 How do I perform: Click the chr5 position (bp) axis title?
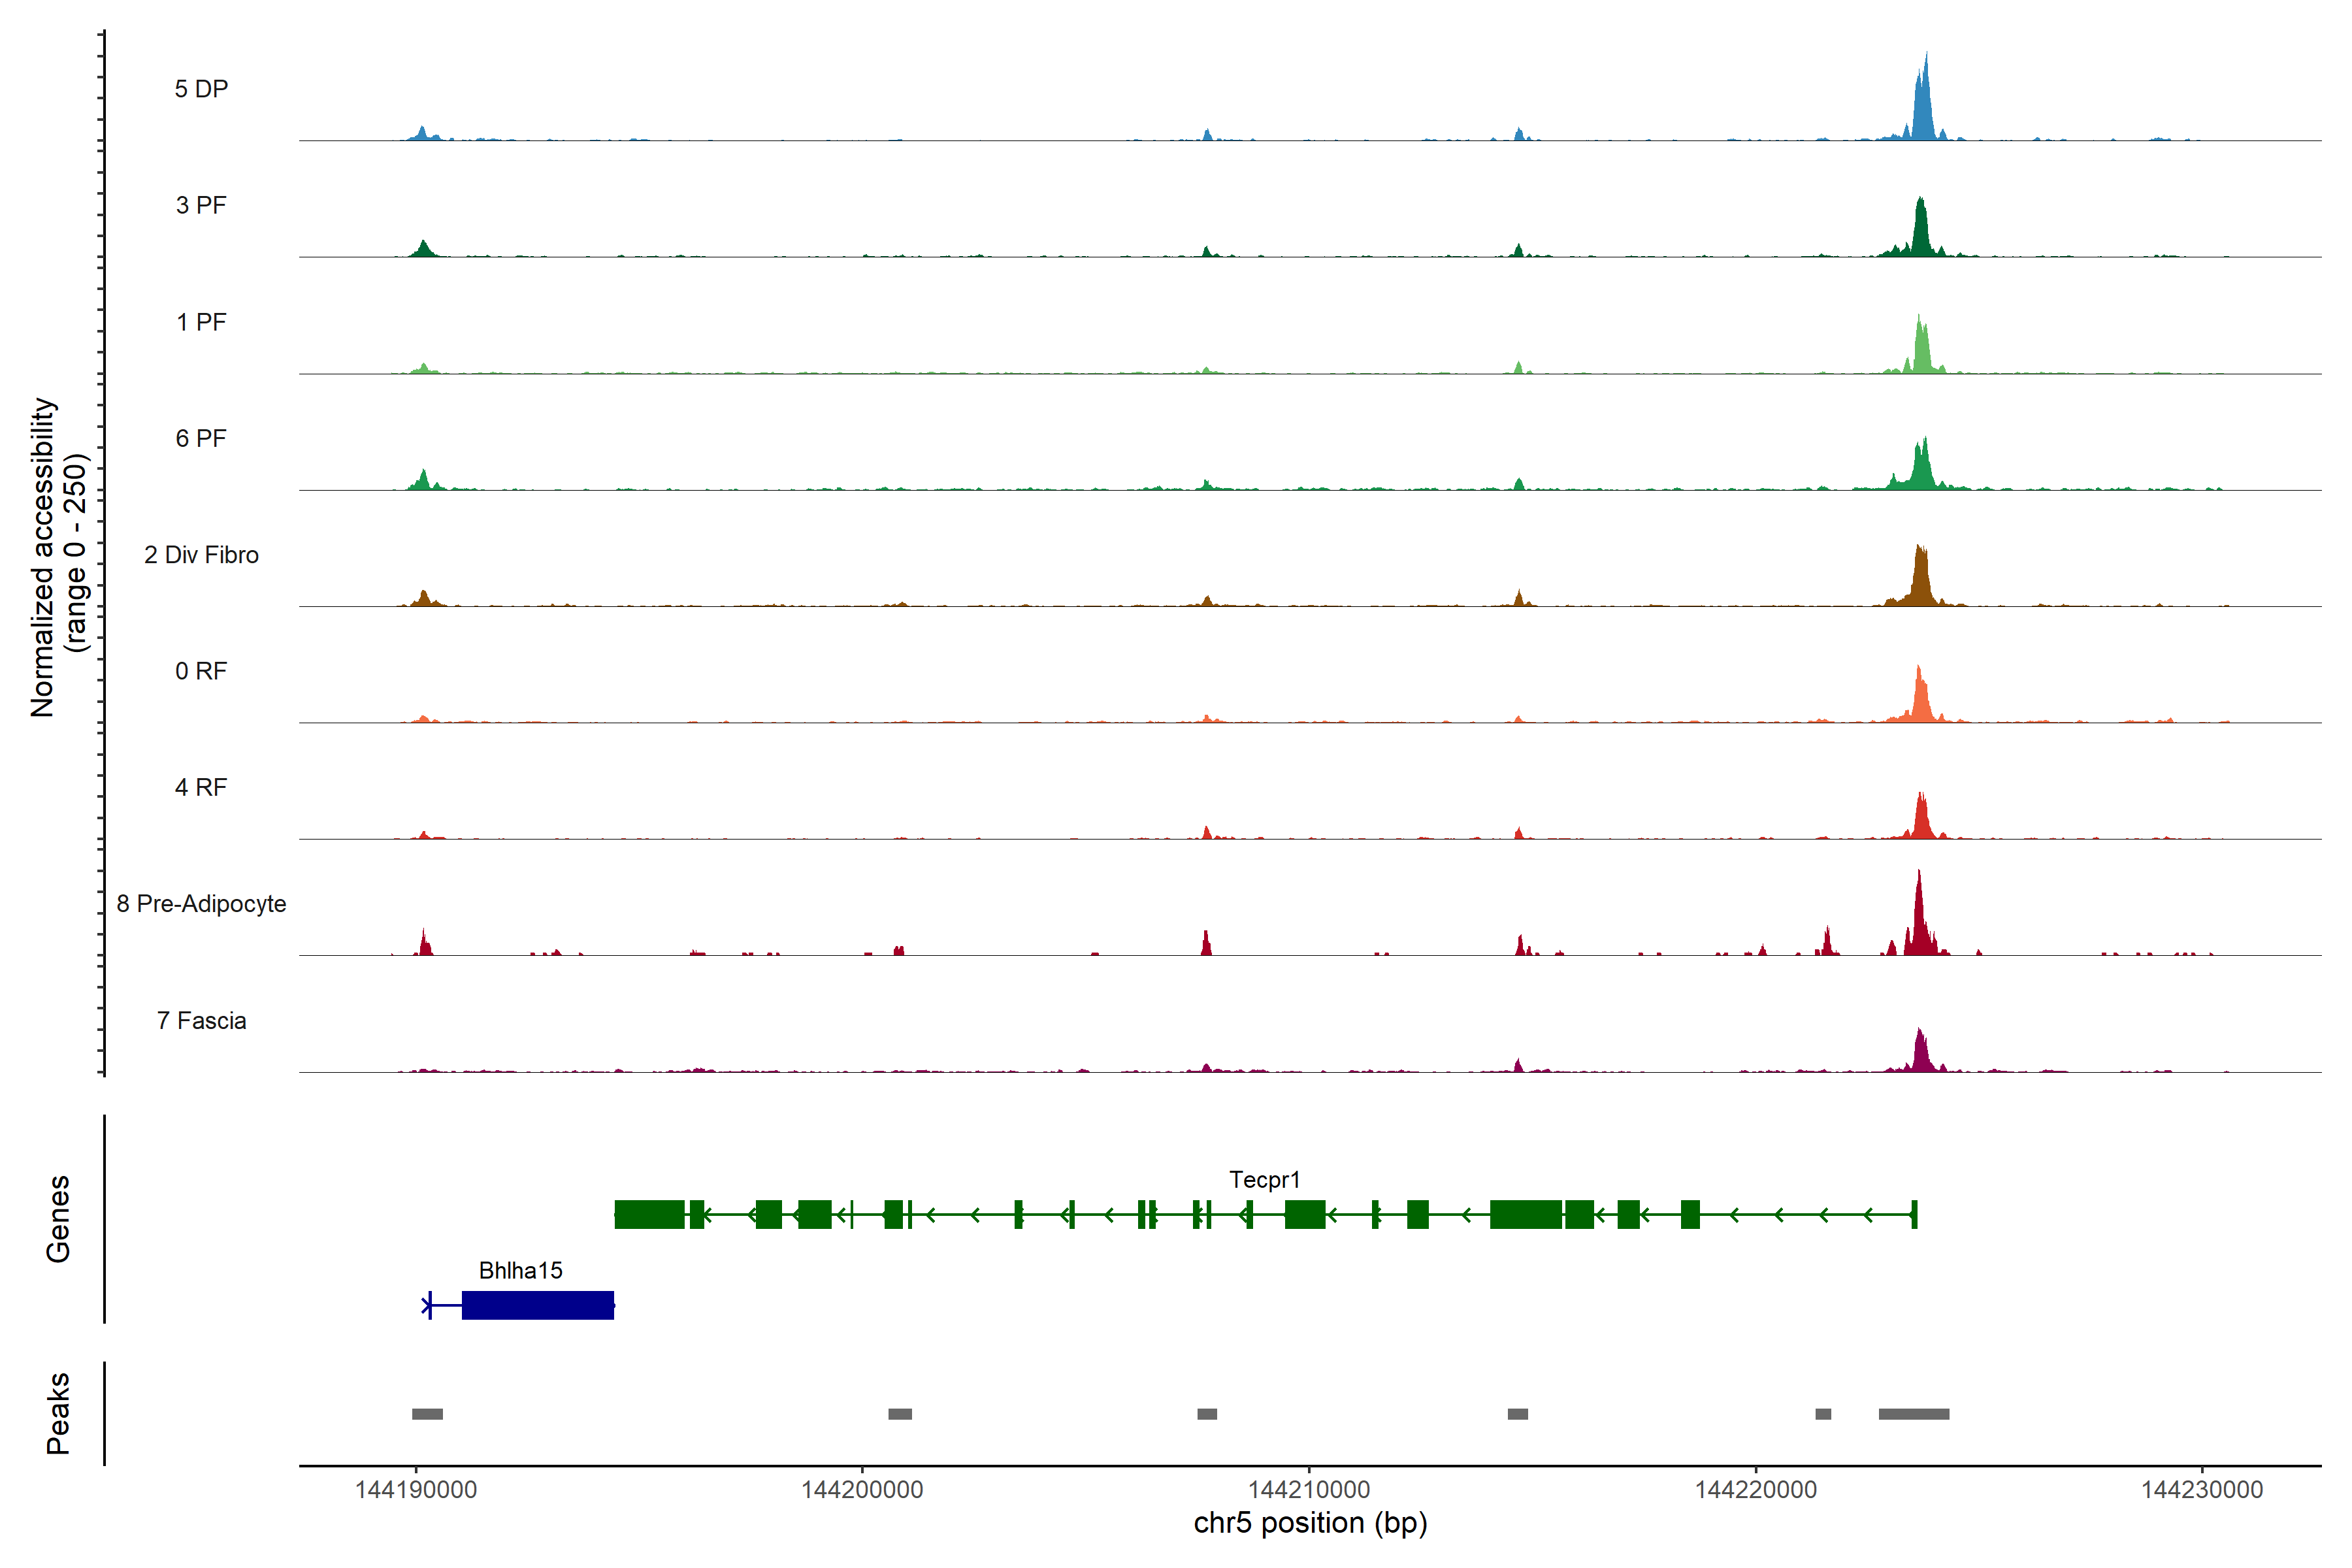coord(1310,1523)
